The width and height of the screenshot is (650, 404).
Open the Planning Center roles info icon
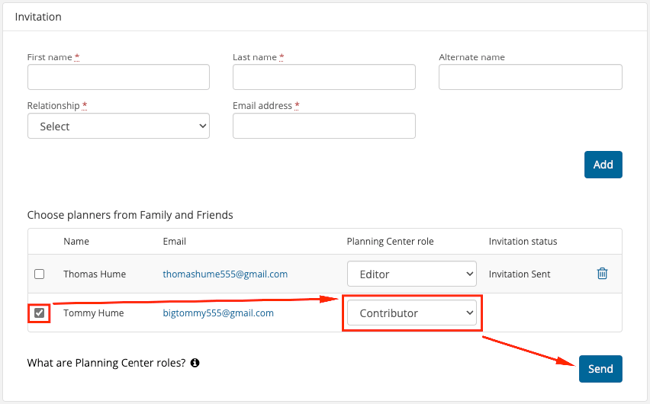click(x=195, y=363)
